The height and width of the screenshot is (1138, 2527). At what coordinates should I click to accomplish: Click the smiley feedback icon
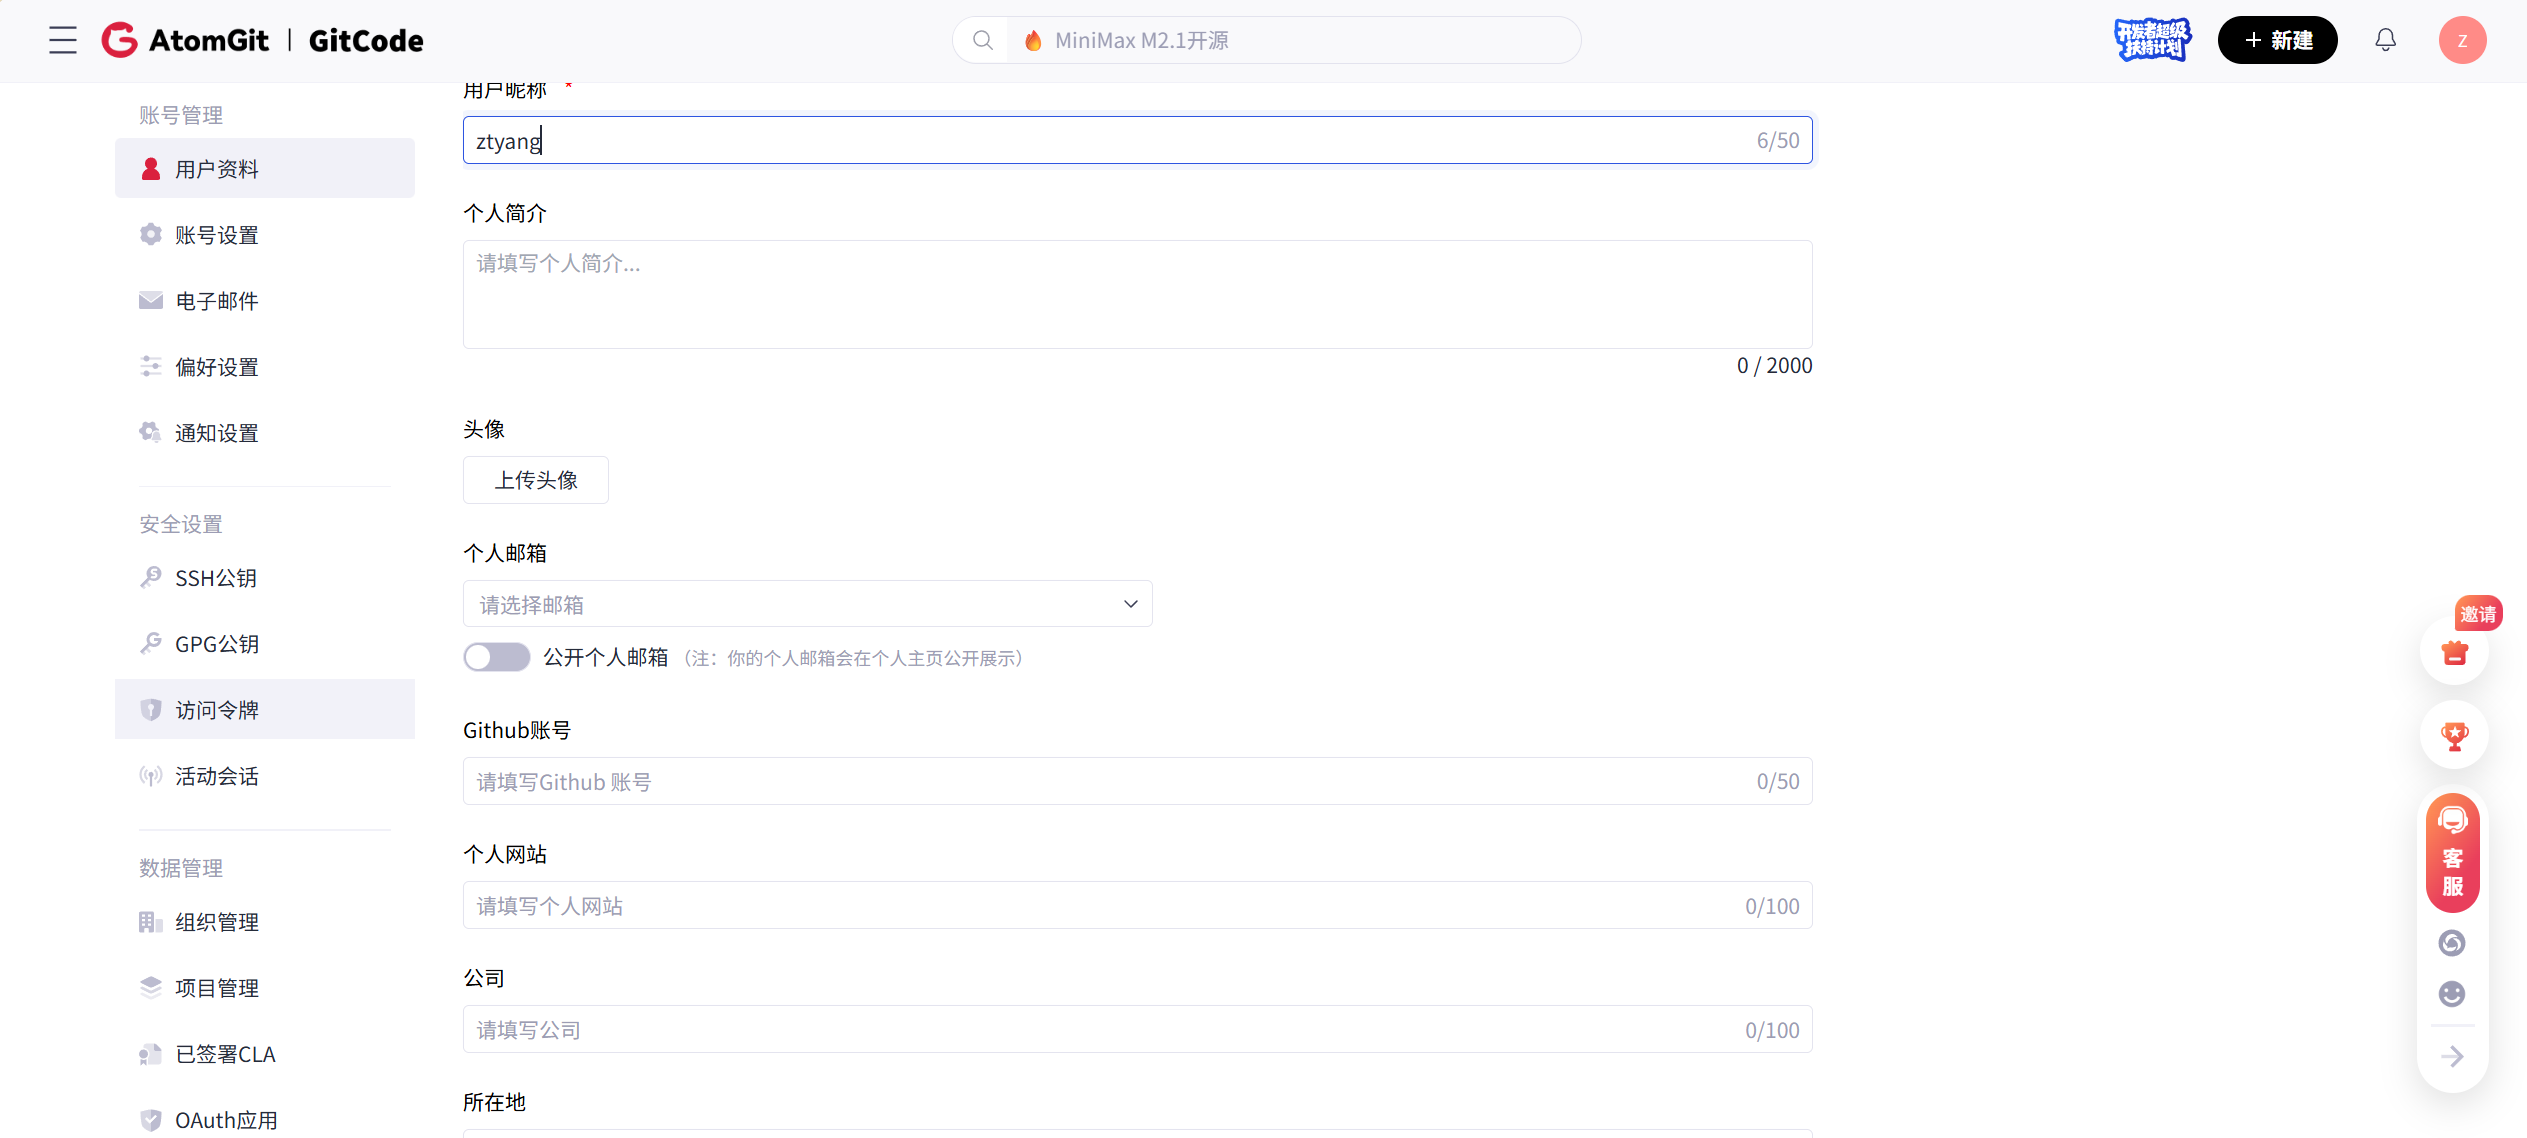pyautogui.click(x=2452, y=993)
